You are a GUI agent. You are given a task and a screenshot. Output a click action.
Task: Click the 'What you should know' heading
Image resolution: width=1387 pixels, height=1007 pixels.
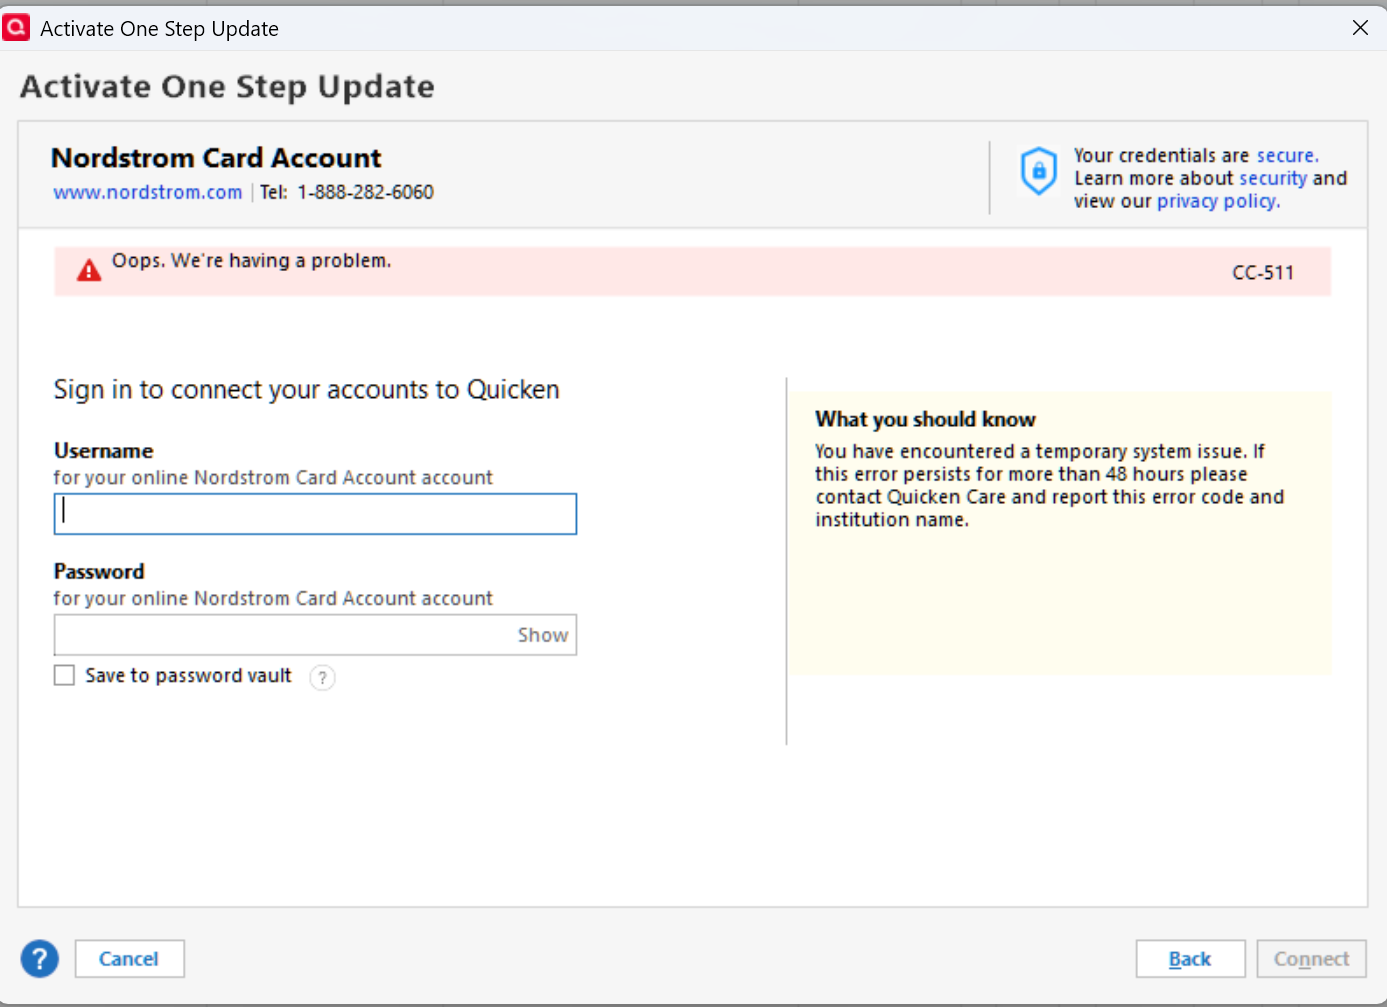(925, 419)
